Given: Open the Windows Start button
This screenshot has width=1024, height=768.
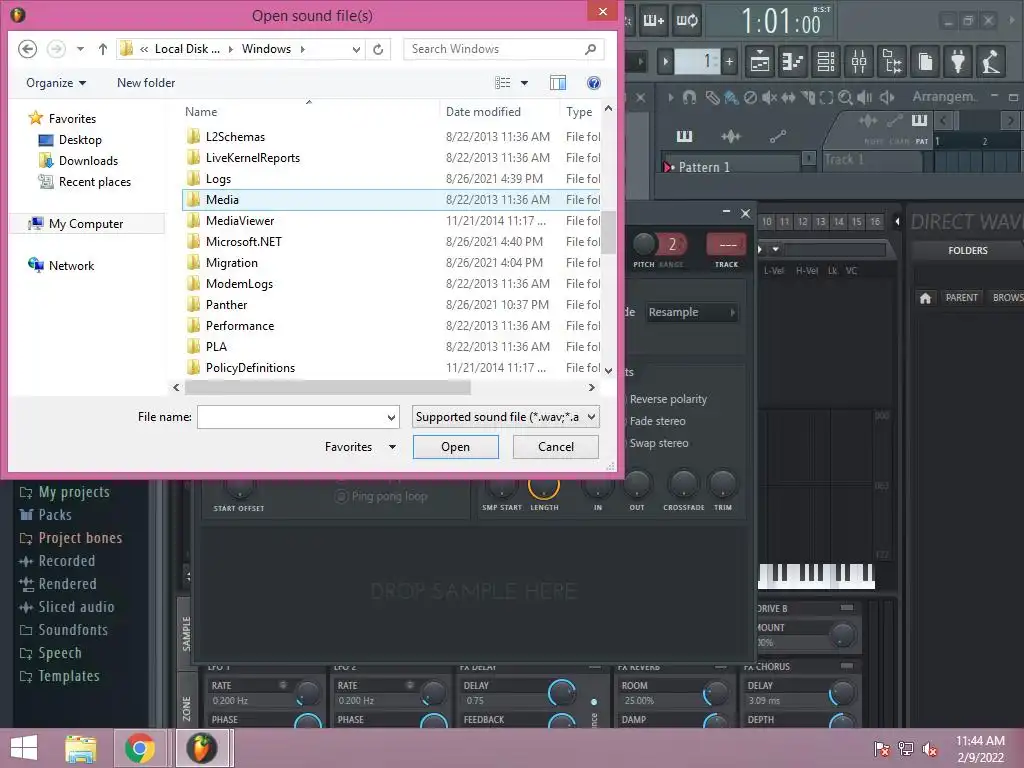Looking at the screenshot, I should (24, 748).
